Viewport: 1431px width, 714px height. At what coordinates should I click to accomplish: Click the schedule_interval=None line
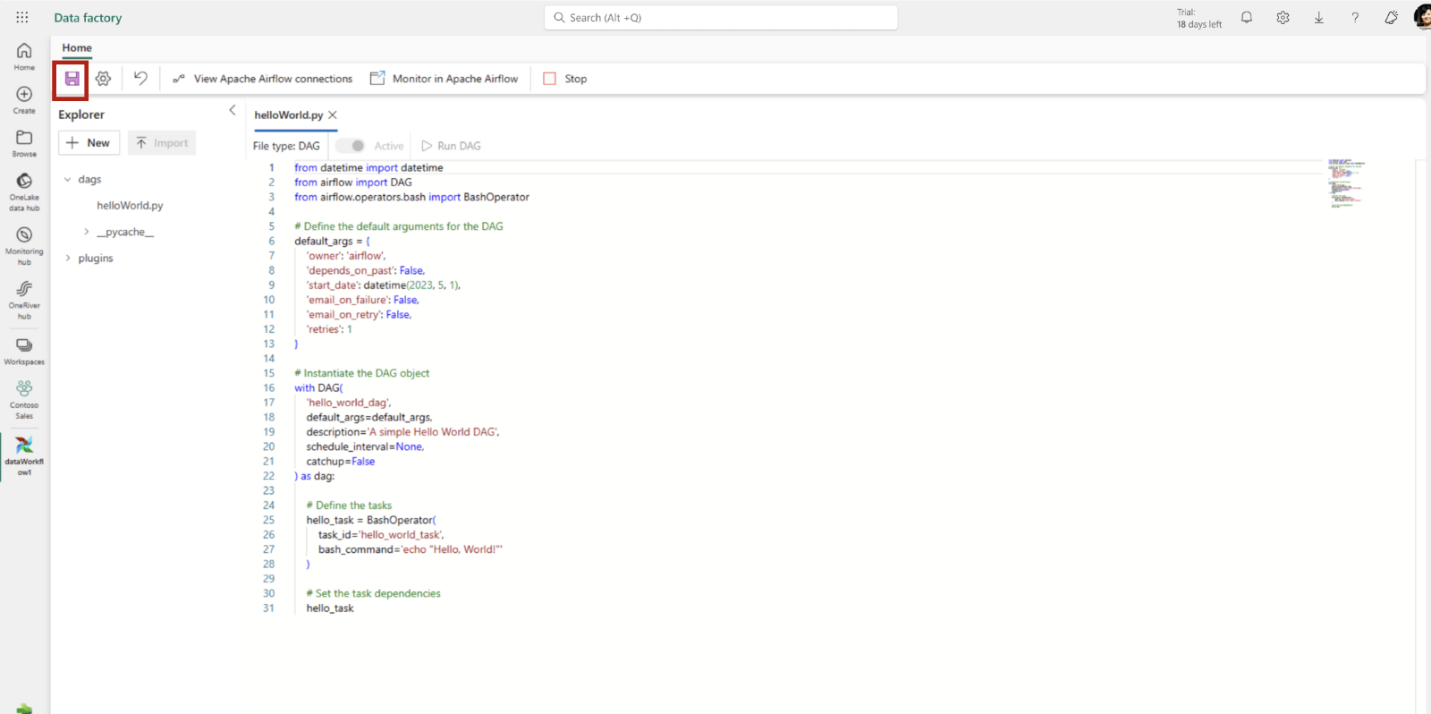(365, 446)
